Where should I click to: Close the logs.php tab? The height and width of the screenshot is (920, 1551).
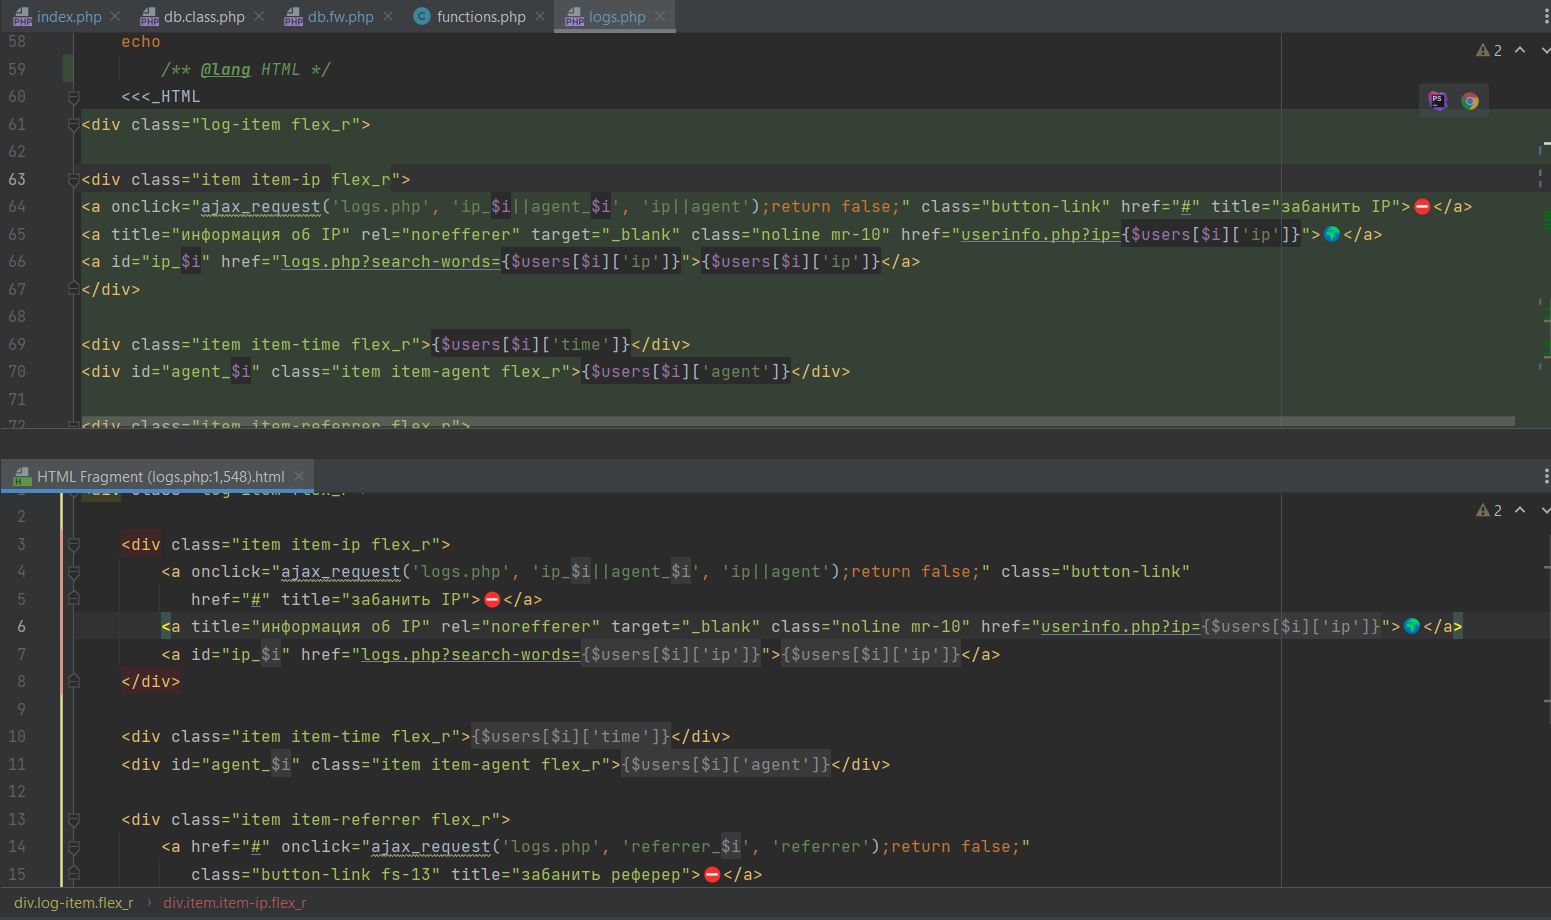(660, 17)
